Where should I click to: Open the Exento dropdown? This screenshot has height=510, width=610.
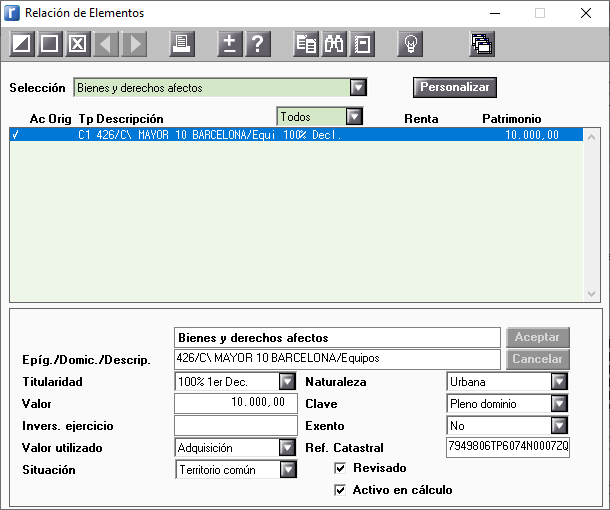tap(559, 426)
